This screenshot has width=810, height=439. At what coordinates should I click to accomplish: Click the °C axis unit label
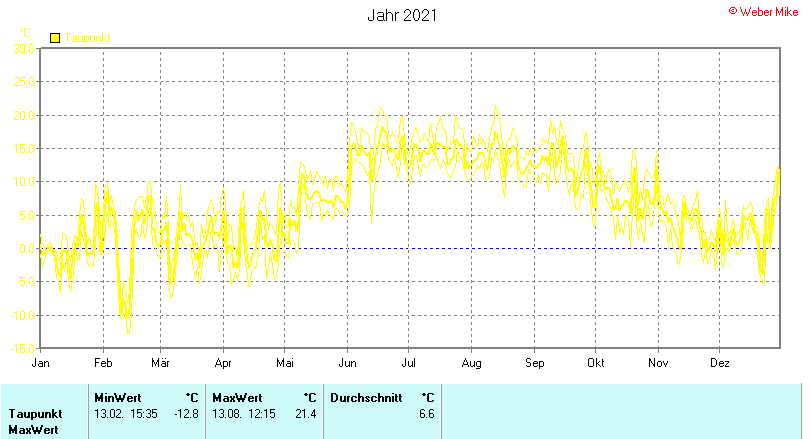tap(25, 33)
